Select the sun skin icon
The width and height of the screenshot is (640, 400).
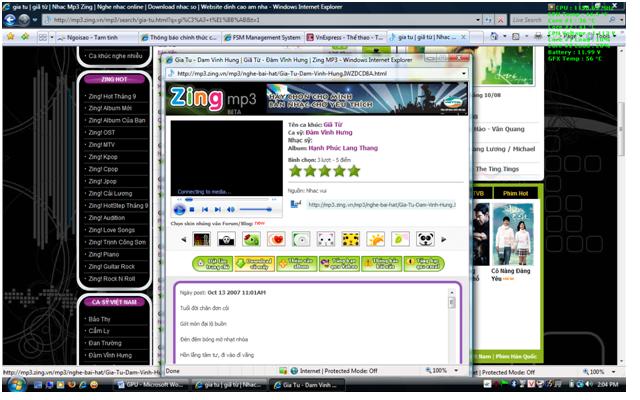click(376, 239)
